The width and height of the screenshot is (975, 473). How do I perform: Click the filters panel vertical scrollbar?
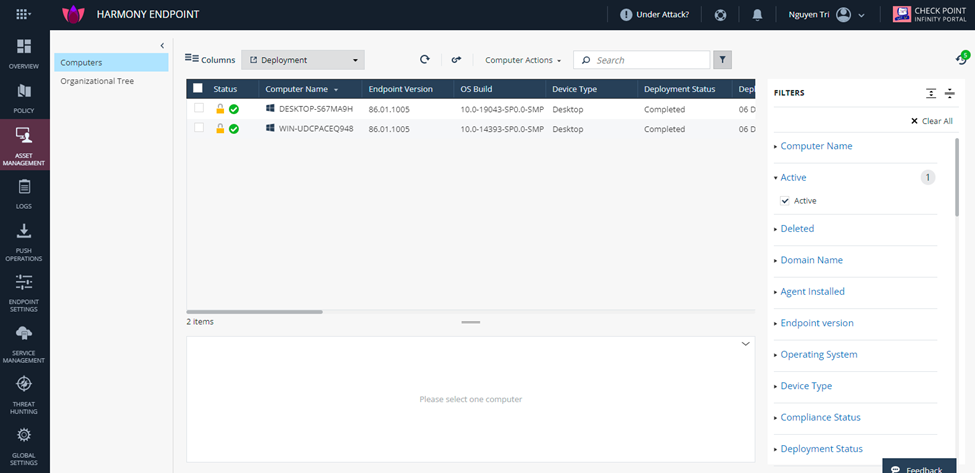pos(956,177)
